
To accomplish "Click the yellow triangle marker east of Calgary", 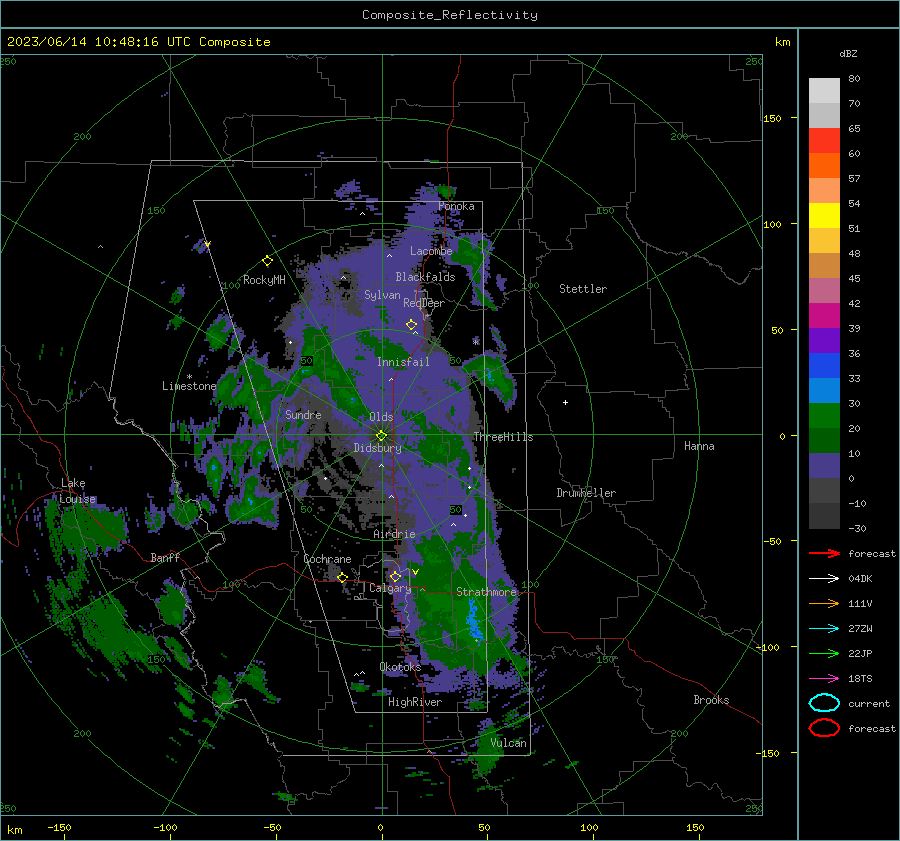I will 415,572.
